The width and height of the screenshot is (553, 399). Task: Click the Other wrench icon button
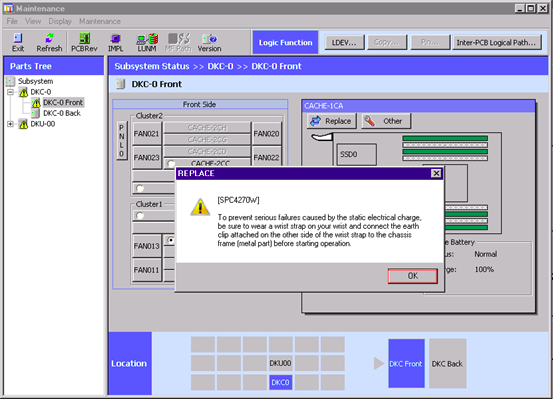tap(386, 121)
